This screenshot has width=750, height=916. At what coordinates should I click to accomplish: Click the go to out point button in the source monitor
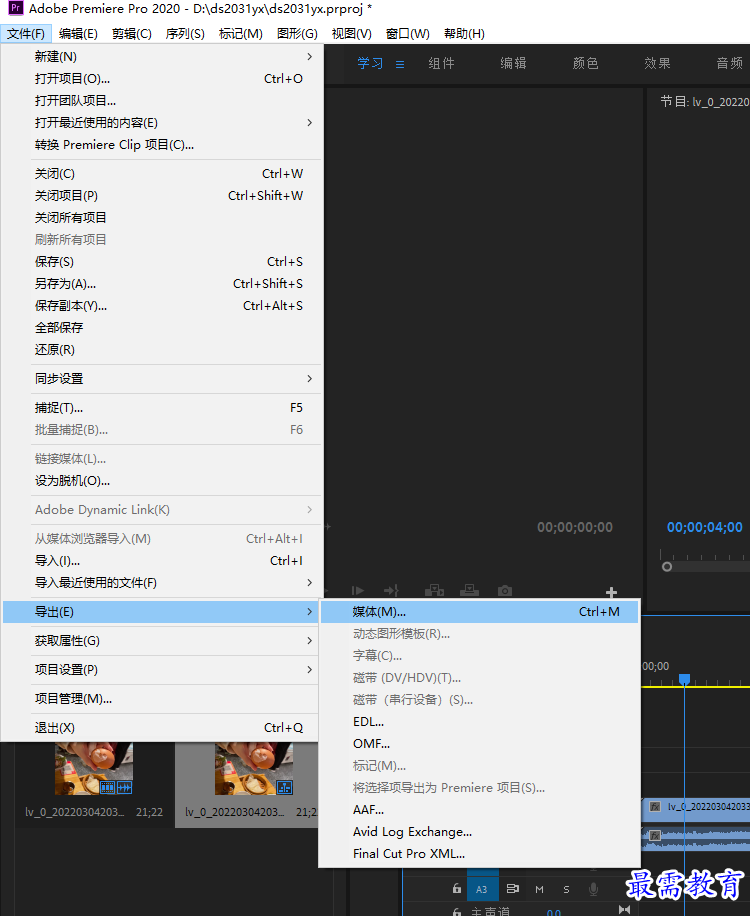click(391, 591)
